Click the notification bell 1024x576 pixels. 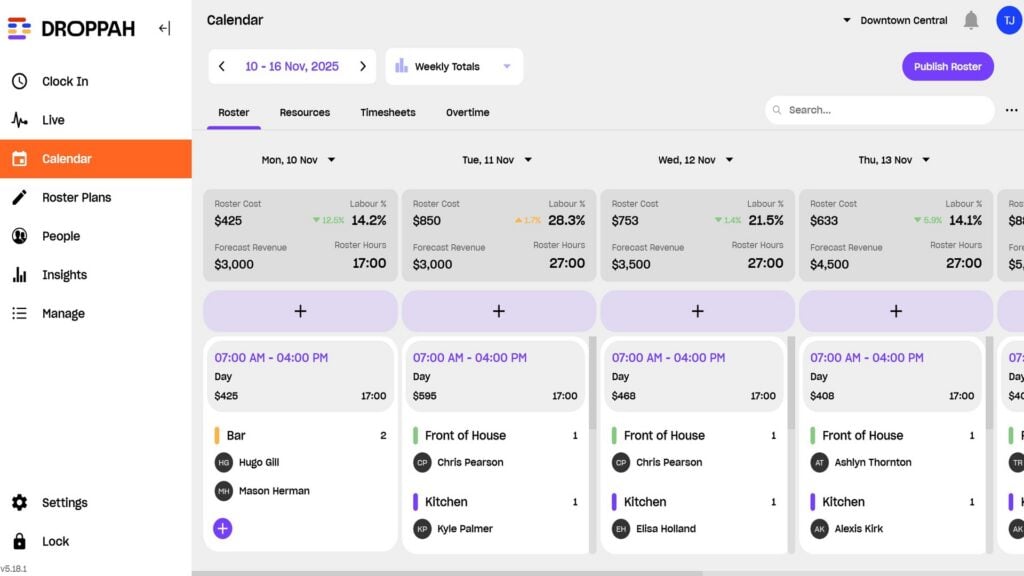click(x=969, y=19)
